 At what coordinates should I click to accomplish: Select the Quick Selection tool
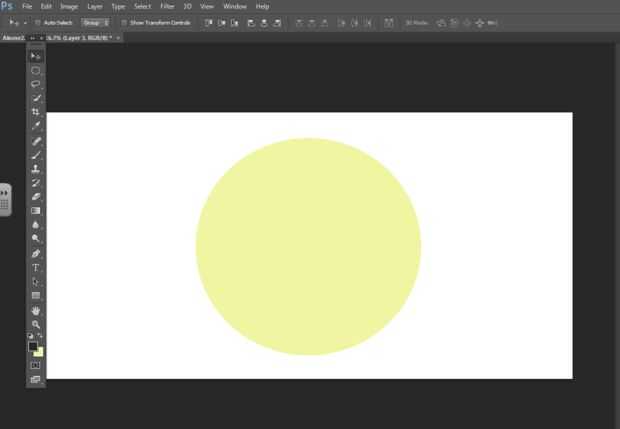pyautogui.click(x=36, y=98)
